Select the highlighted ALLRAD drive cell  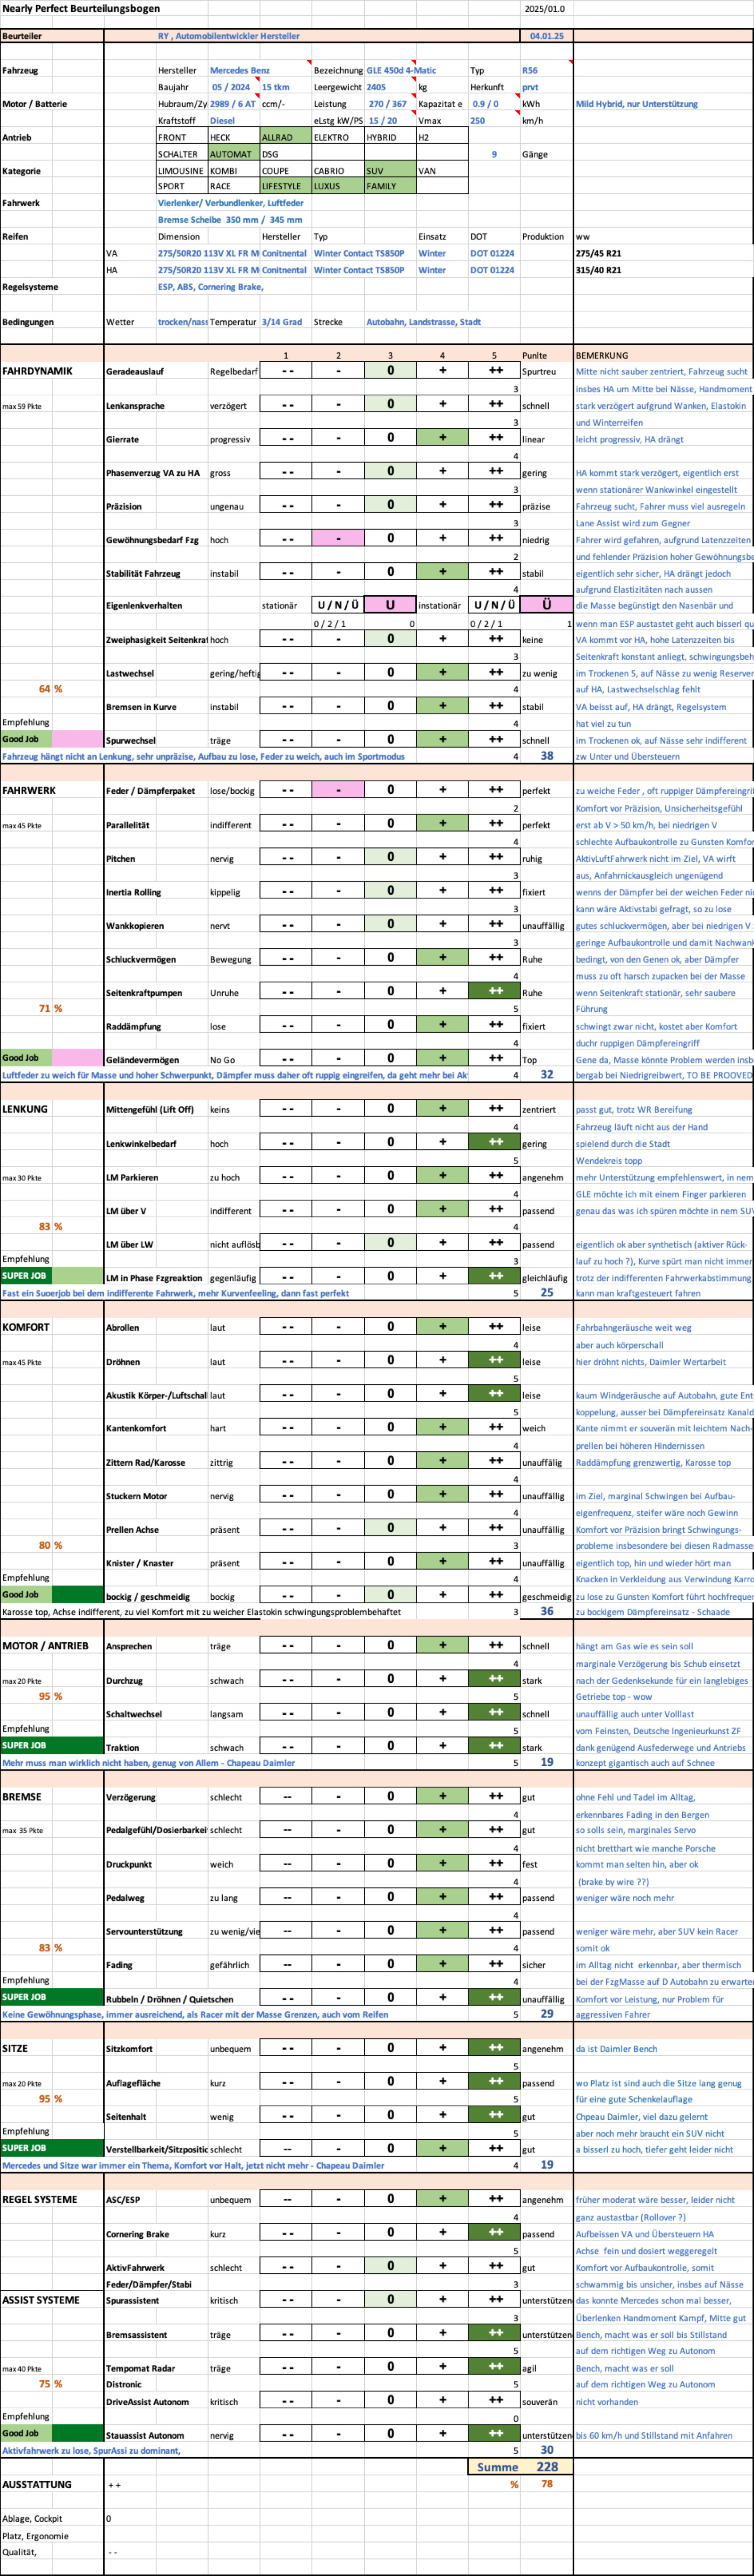285,137
